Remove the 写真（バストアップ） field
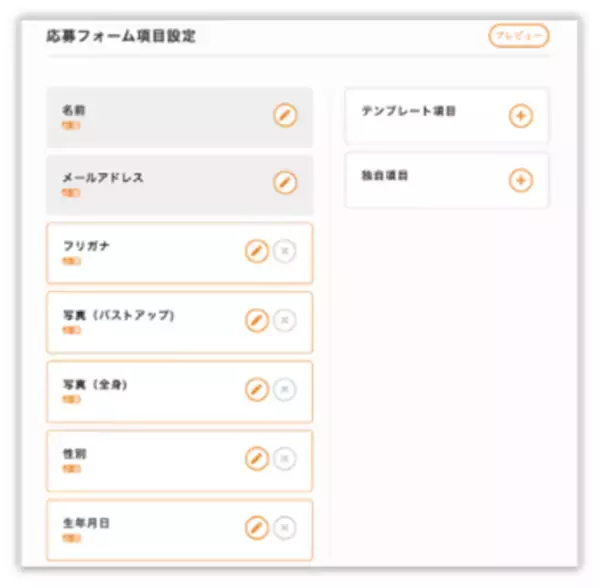600x588 pixels. pos(284,321)
